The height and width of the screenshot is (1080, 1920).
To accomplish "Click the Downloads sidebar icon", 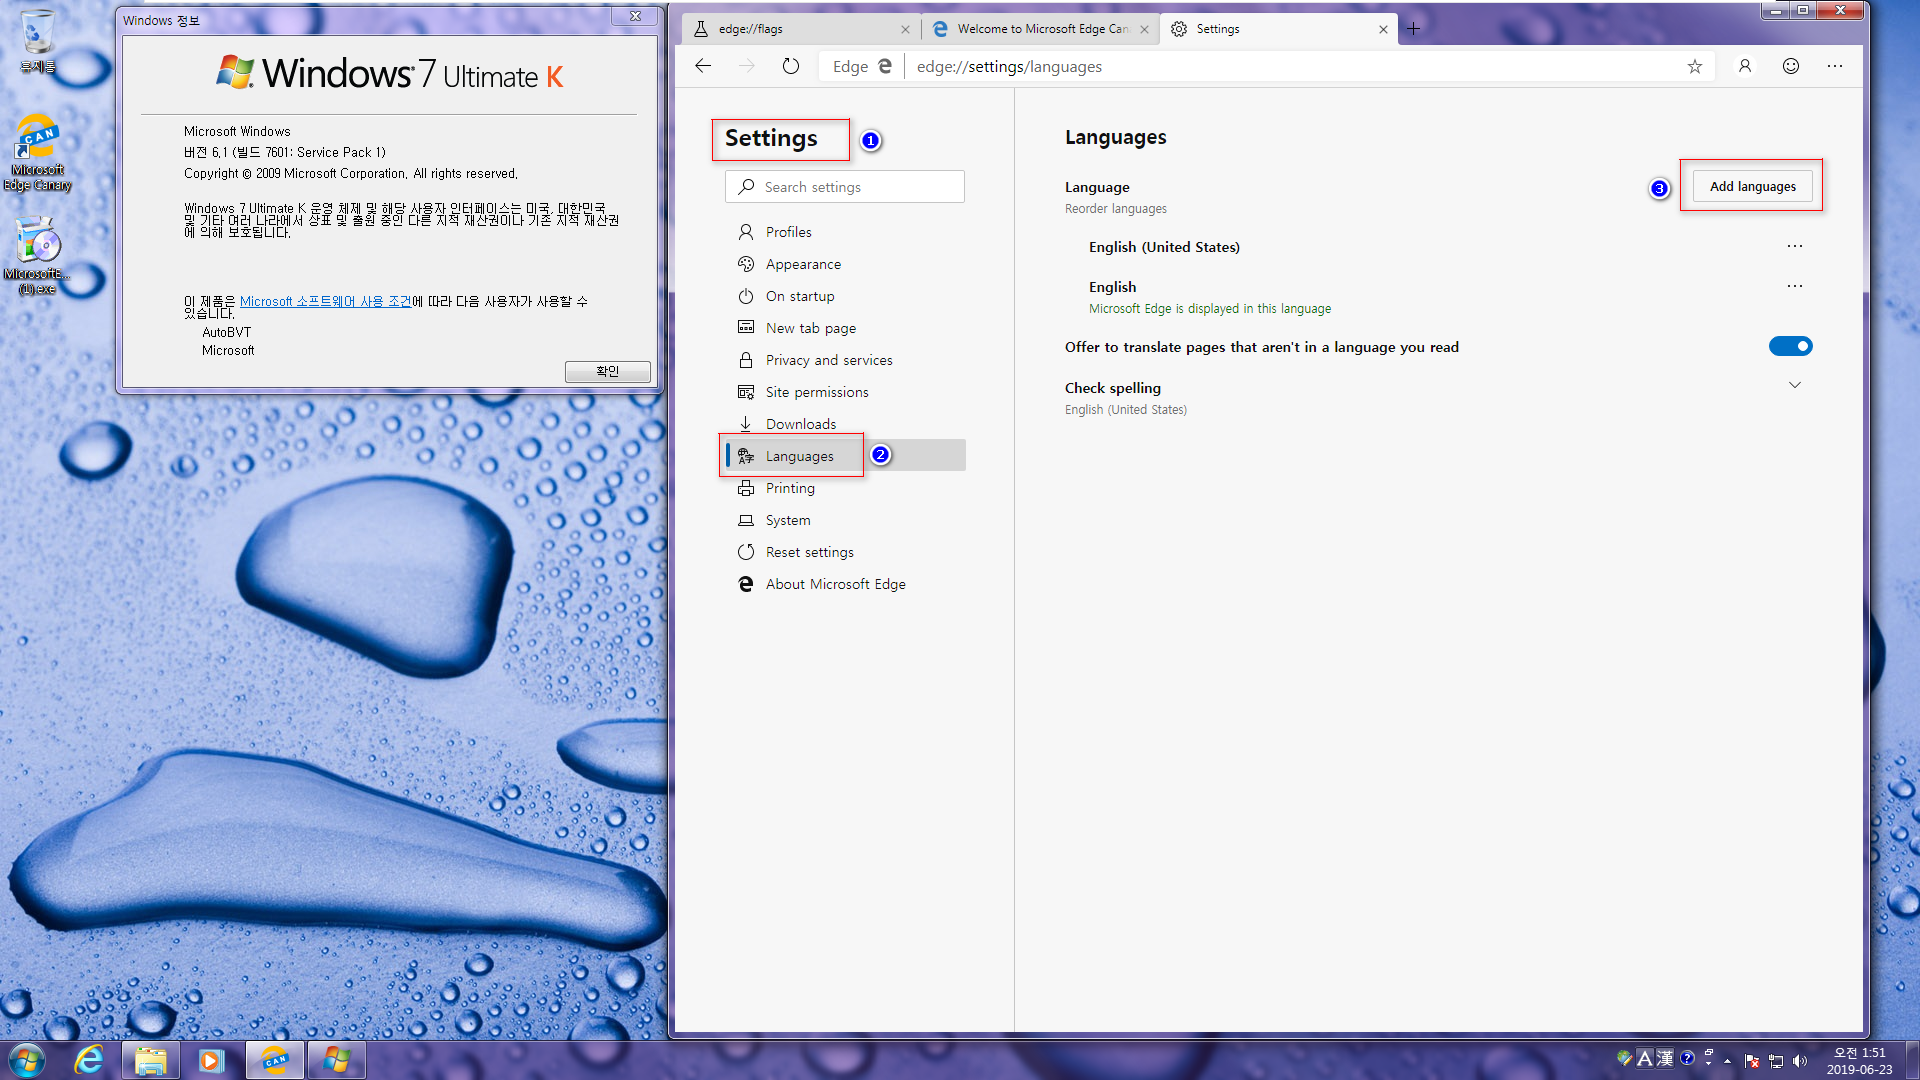I will [x=746, y=423].
